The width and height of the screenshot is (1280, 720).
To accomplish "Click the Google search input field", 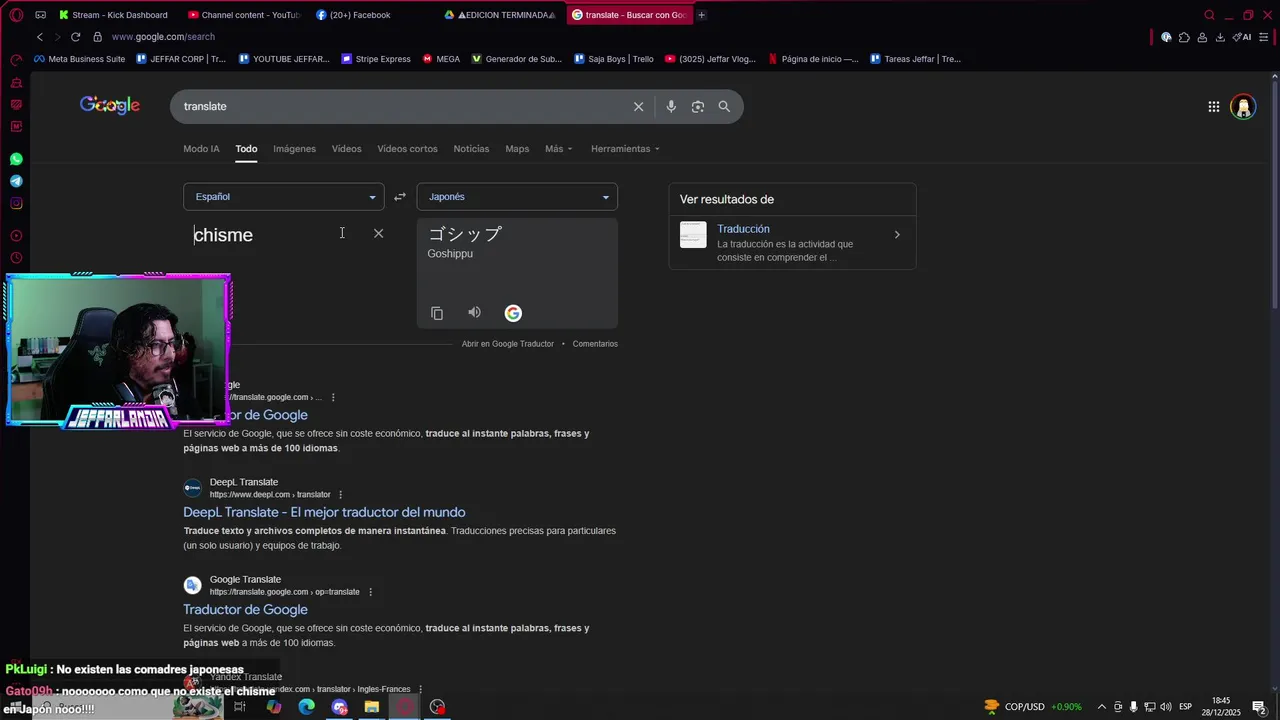I will tap(400, 106).
